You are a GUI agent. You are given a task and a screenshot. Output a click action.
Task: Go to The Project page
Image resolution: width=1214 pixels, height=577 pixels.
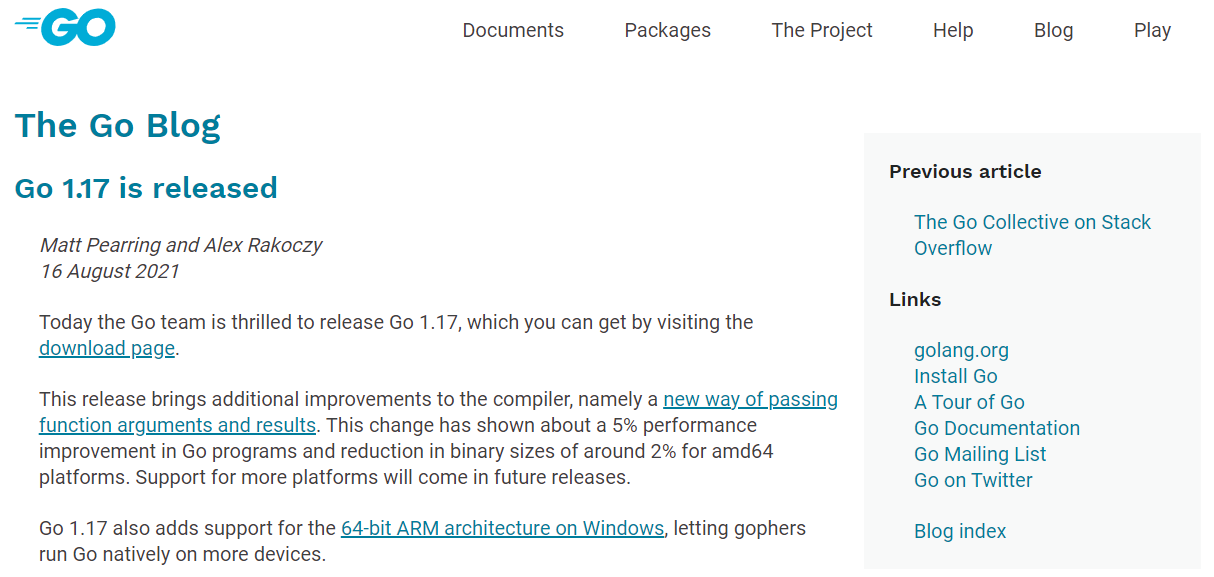pyautogui.click(x=821, y=30)
